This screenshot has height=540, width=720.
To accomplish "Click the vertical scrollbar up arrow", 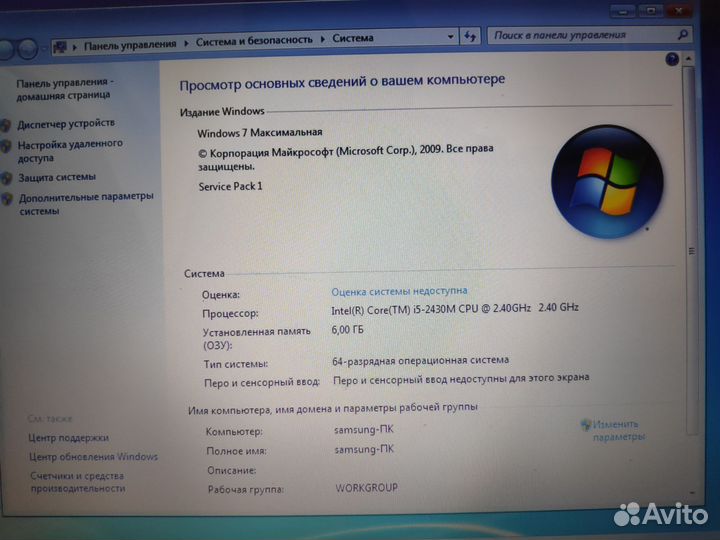I will point(688,59).
